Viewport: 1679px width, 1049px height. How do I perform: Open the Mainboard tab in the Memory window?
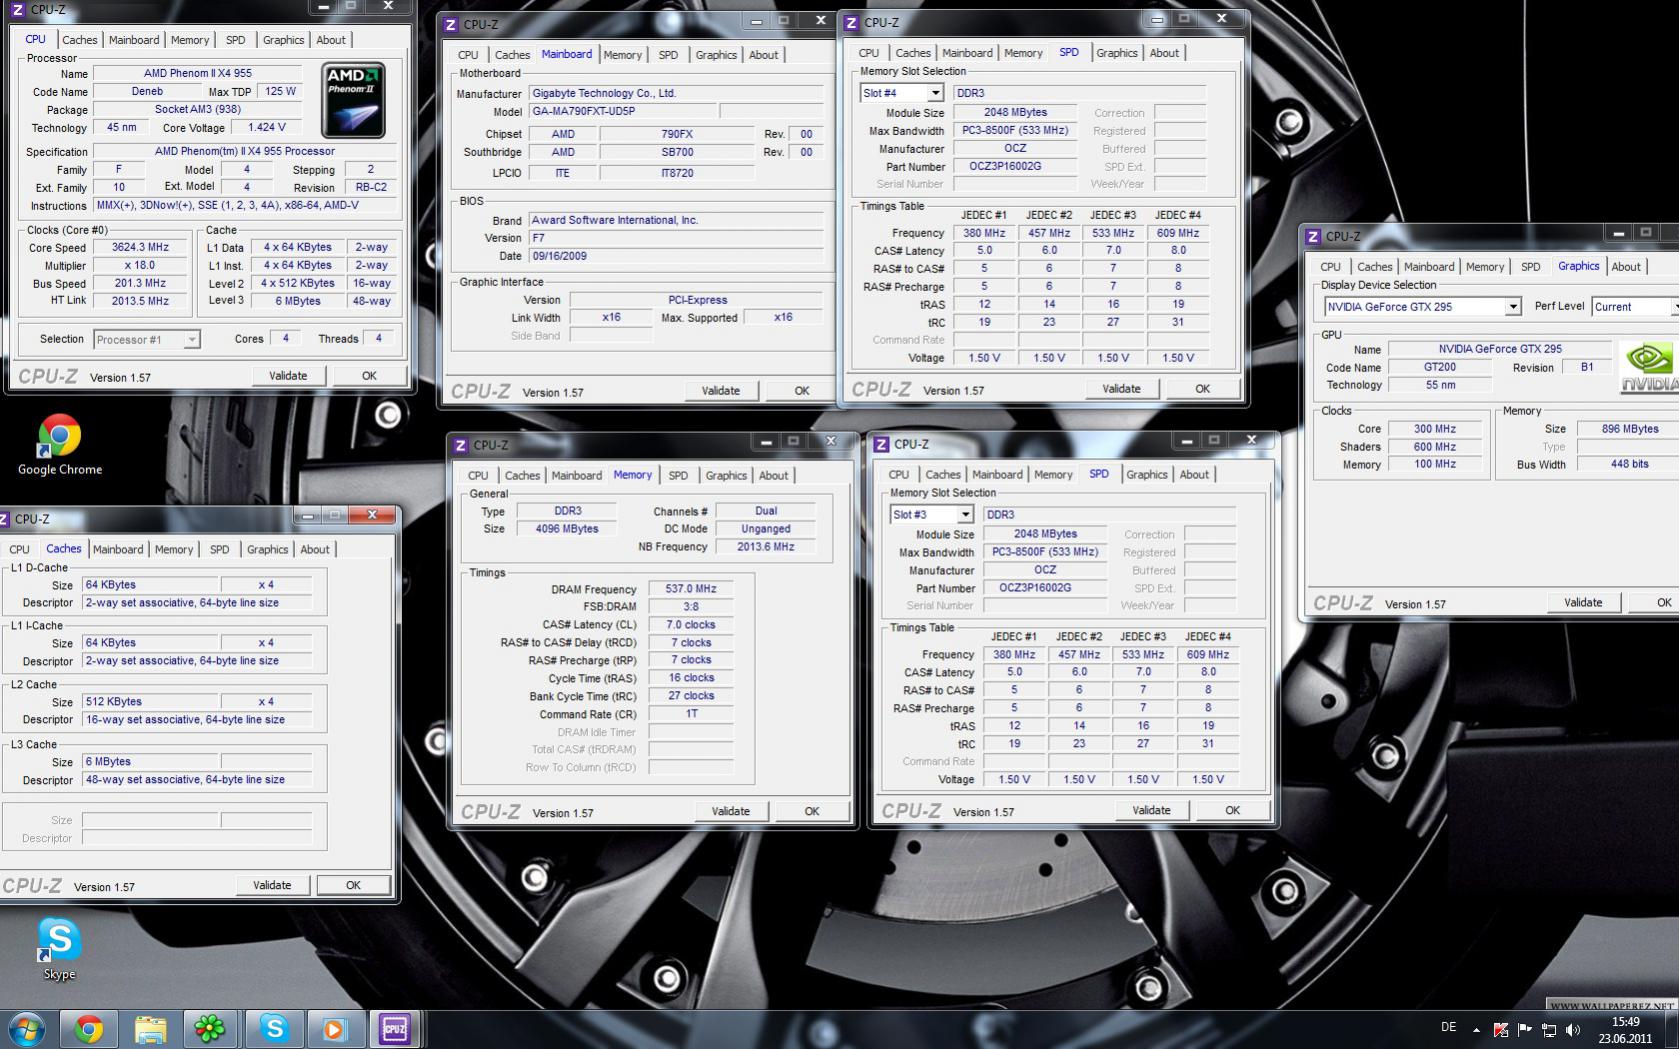[577, 475]
